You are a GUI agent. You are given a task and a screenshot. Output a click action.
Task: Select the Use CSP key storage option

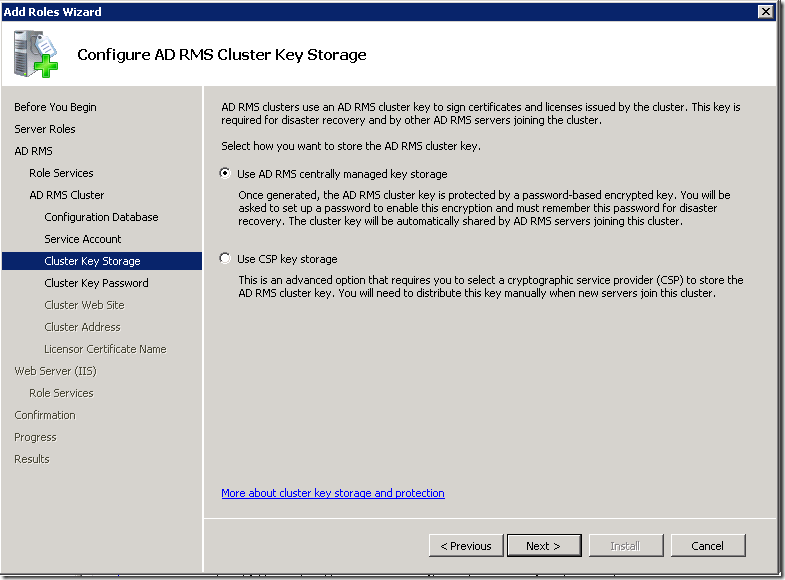pyautogui.click(x=225, y=258)
